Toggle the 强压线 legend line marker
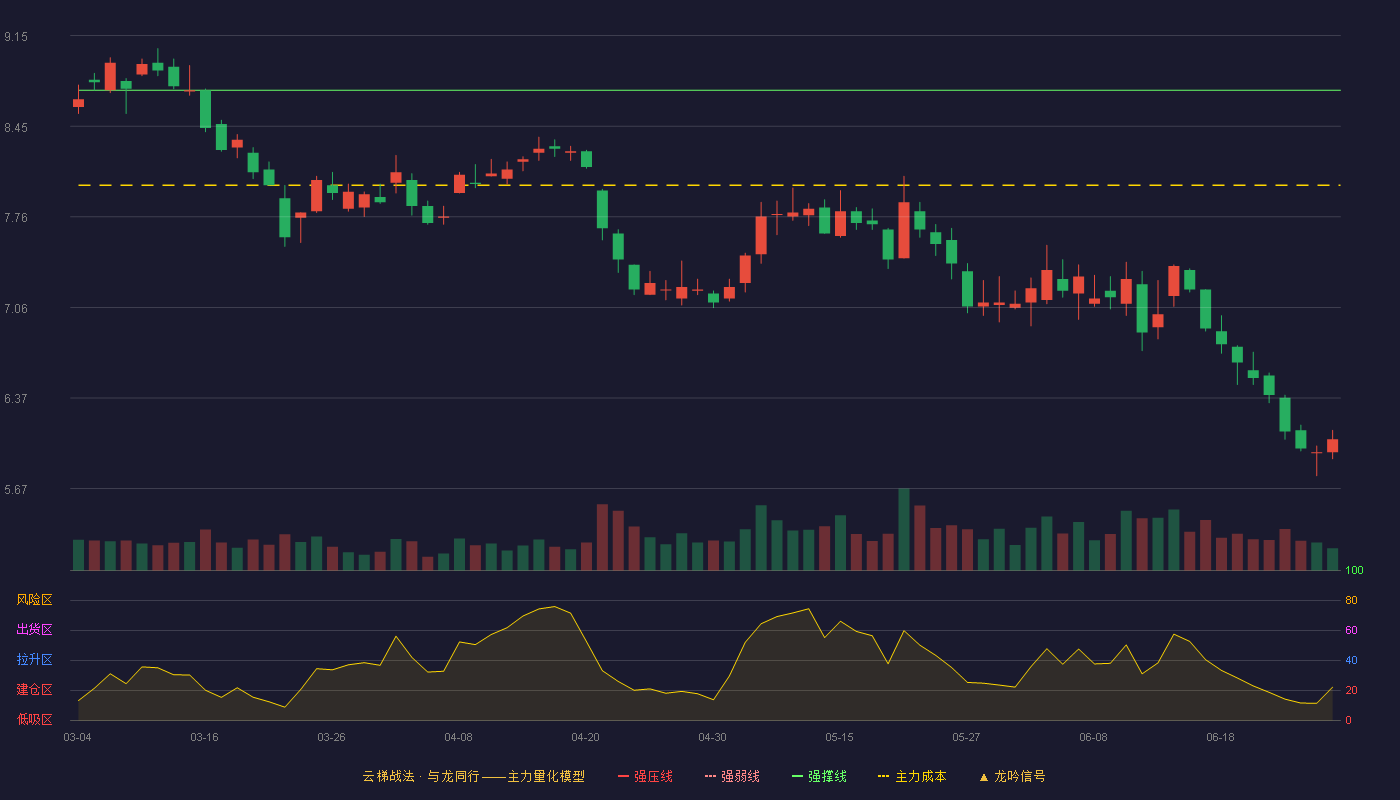 pyautogui.click(x=624, y=776)
